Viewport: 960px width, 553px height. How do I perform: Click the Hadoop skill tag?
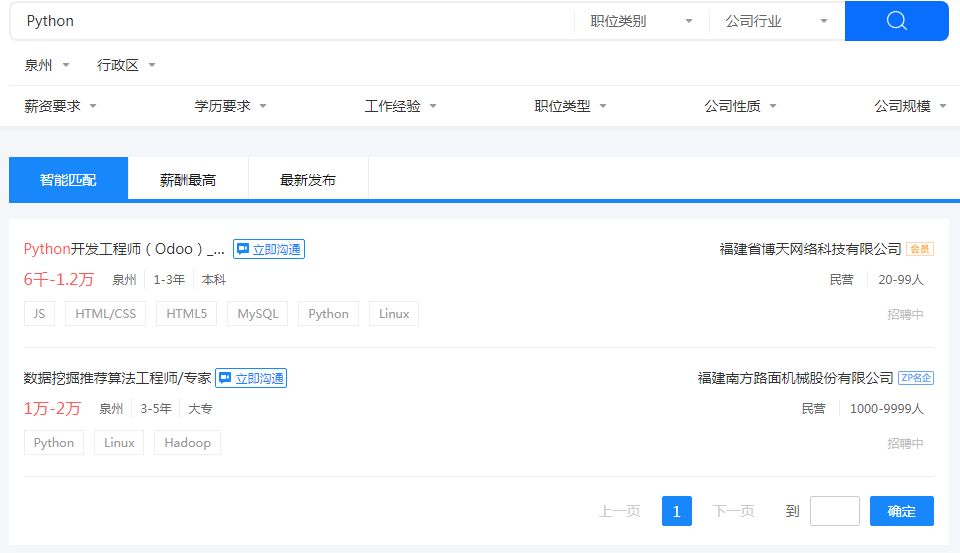pyautogui.click(x=187, y=443)
